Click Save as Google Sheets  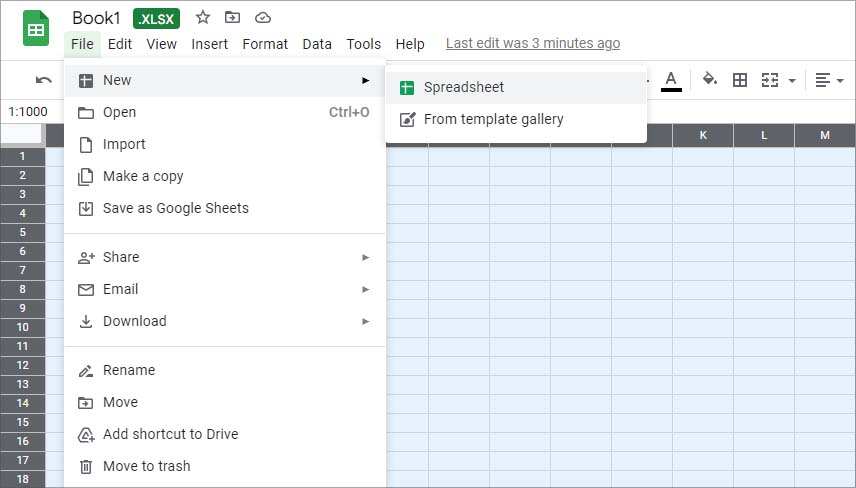tap(175, 208)
